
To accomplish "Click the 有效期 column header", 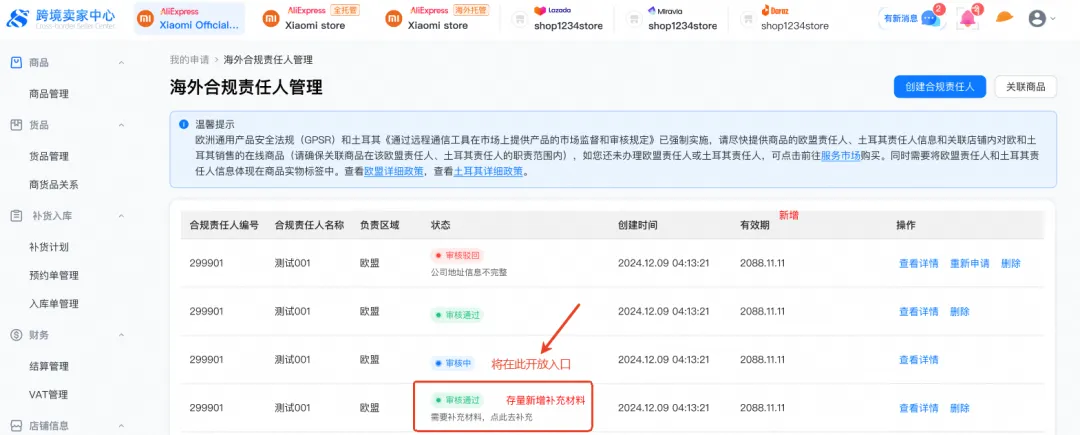I will click(755, 225).
